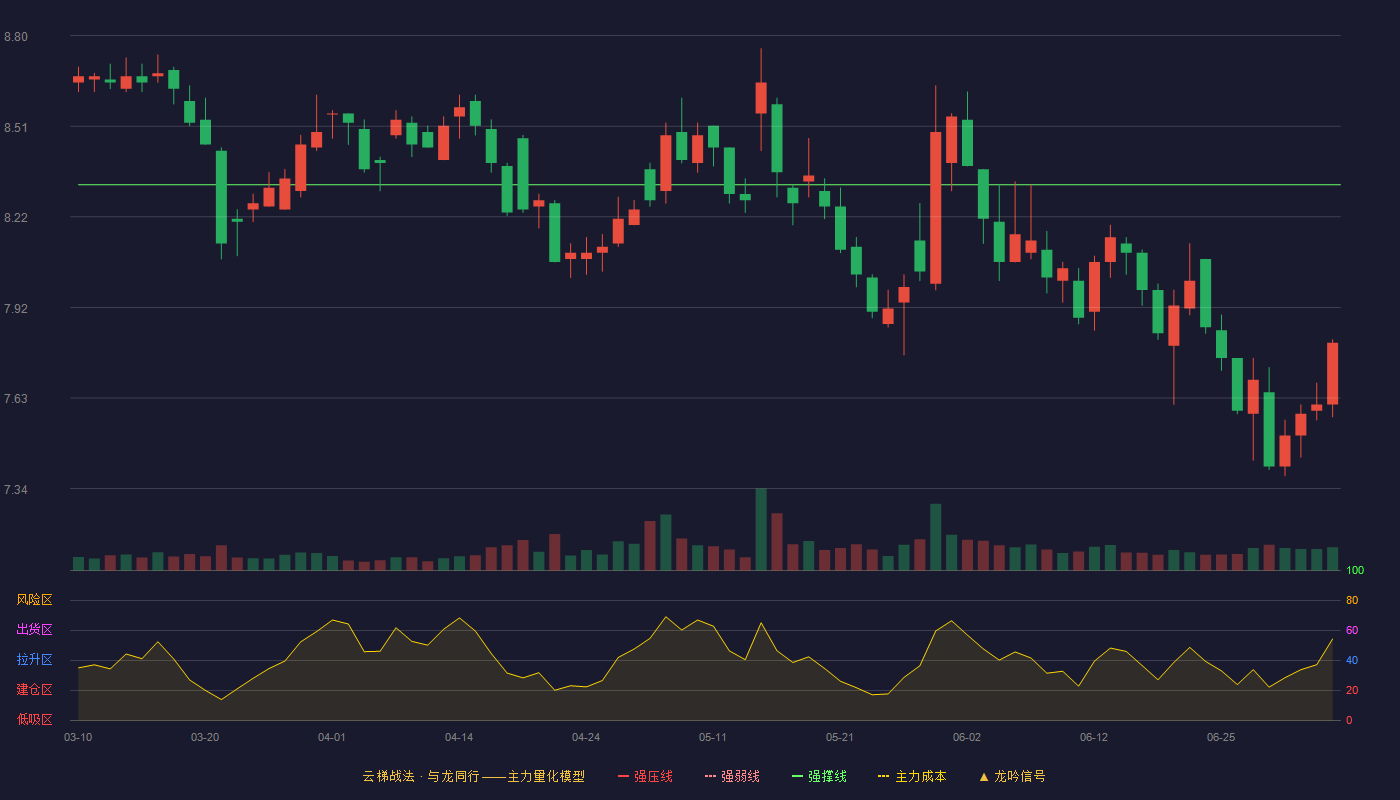Click the 低吸区 zone label

point(34,719)
